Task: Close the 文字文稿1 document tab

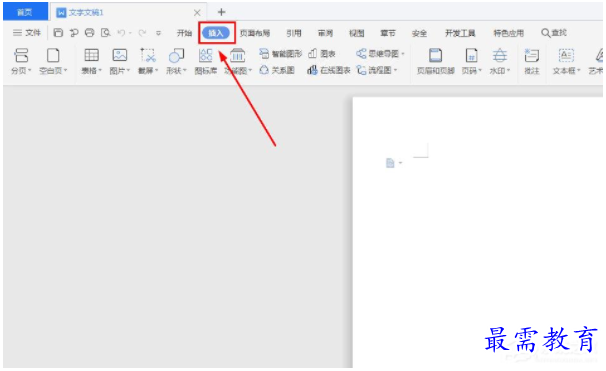Action: coord(197,13)
